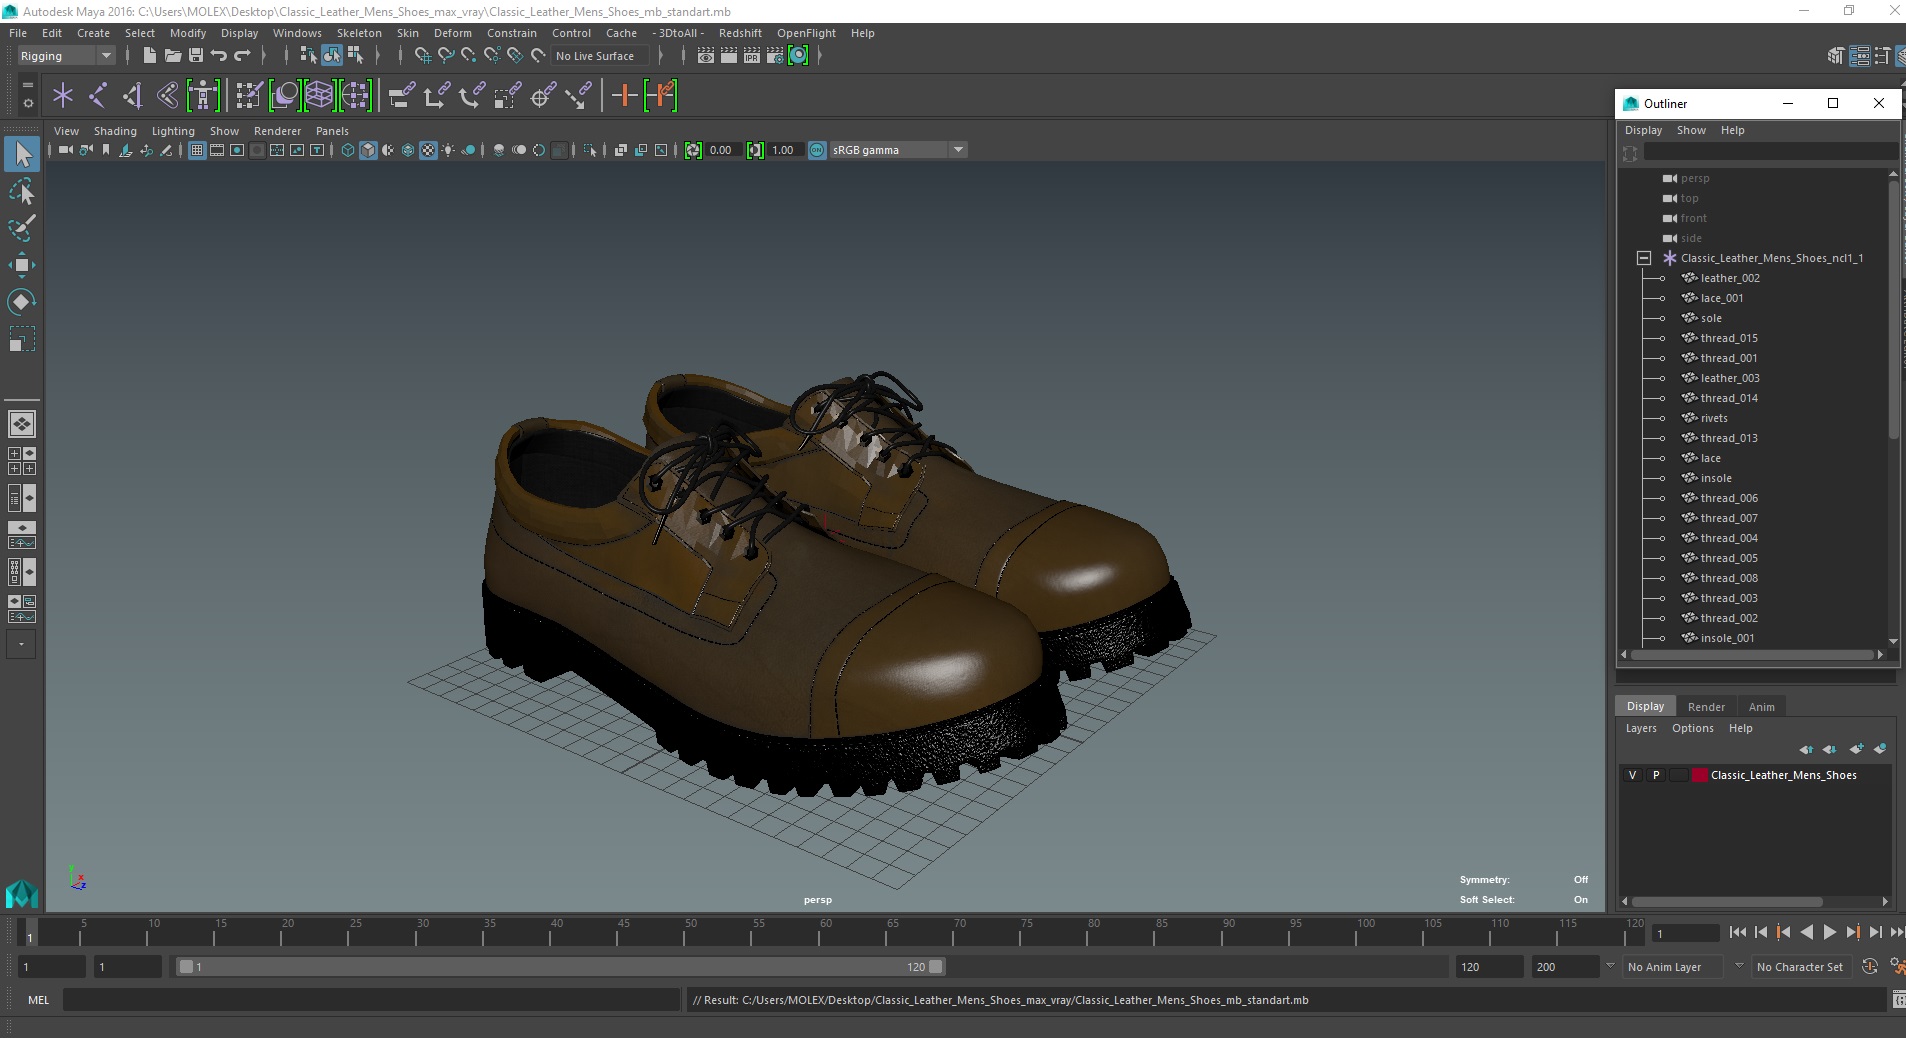Click the Paint Skin Weights shelf icon
The width and height of the screenshot is (1906, 1038).
tap(249, 96)
